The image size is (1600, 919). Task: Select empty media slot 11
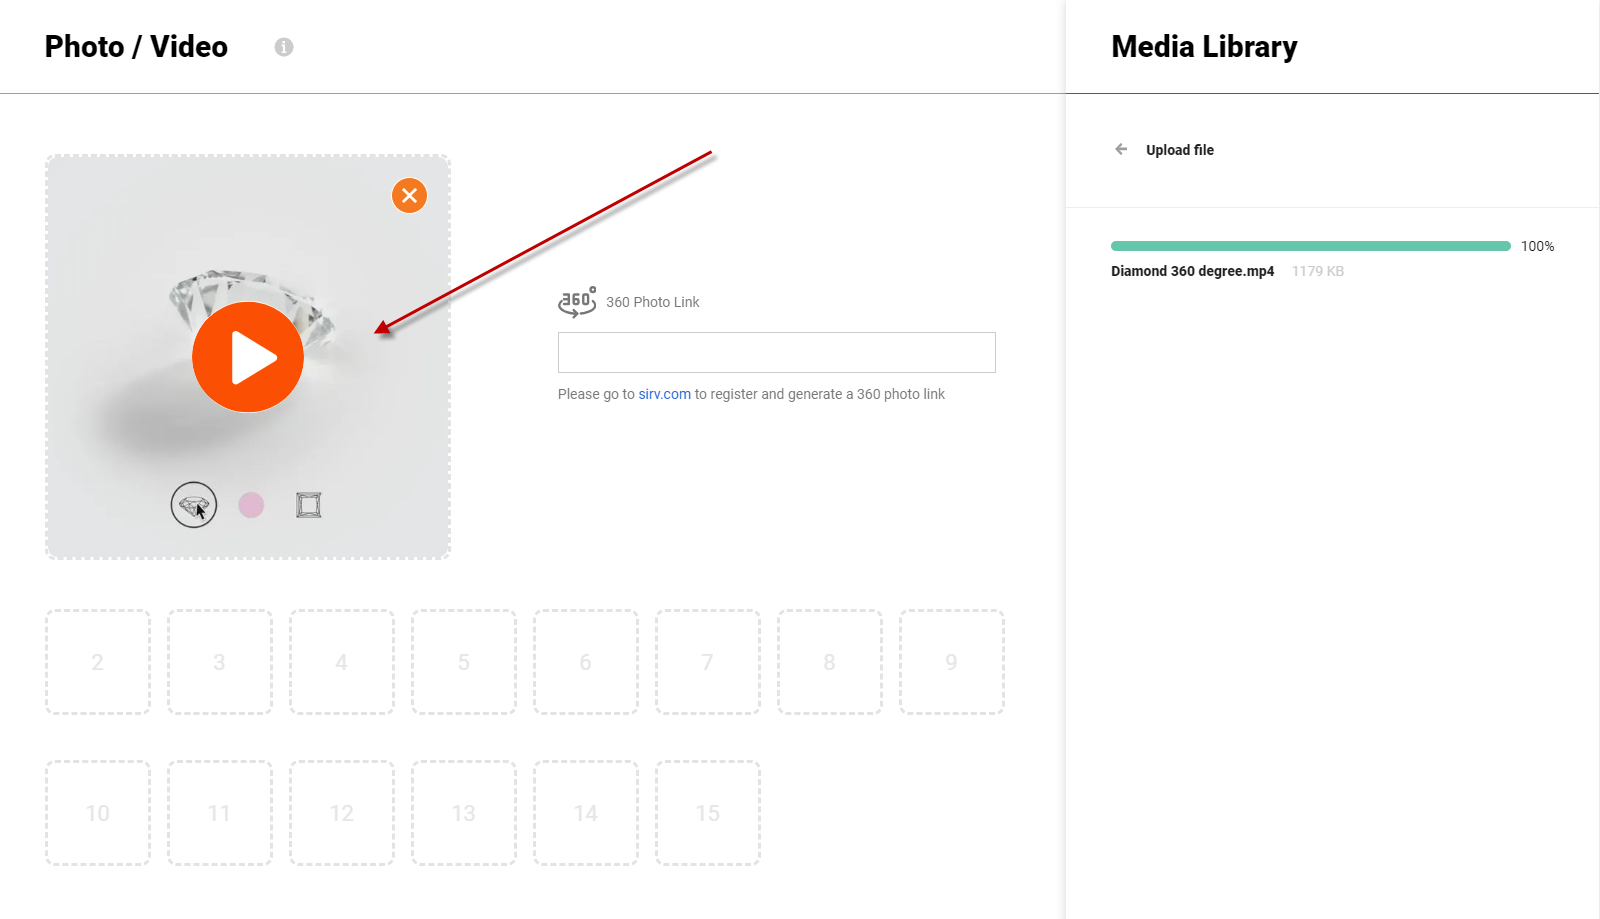[x=220, y=813]
